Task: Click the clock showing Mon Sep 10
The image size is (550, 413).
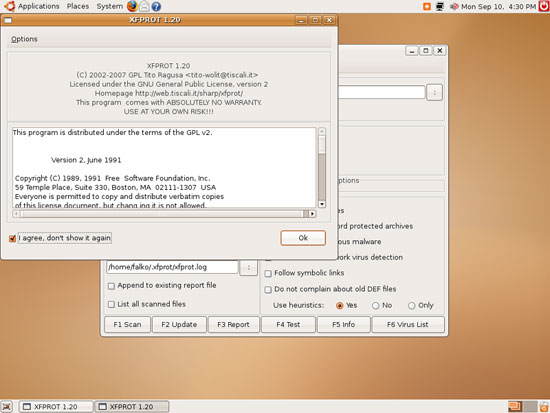Action: coord(498,6)
